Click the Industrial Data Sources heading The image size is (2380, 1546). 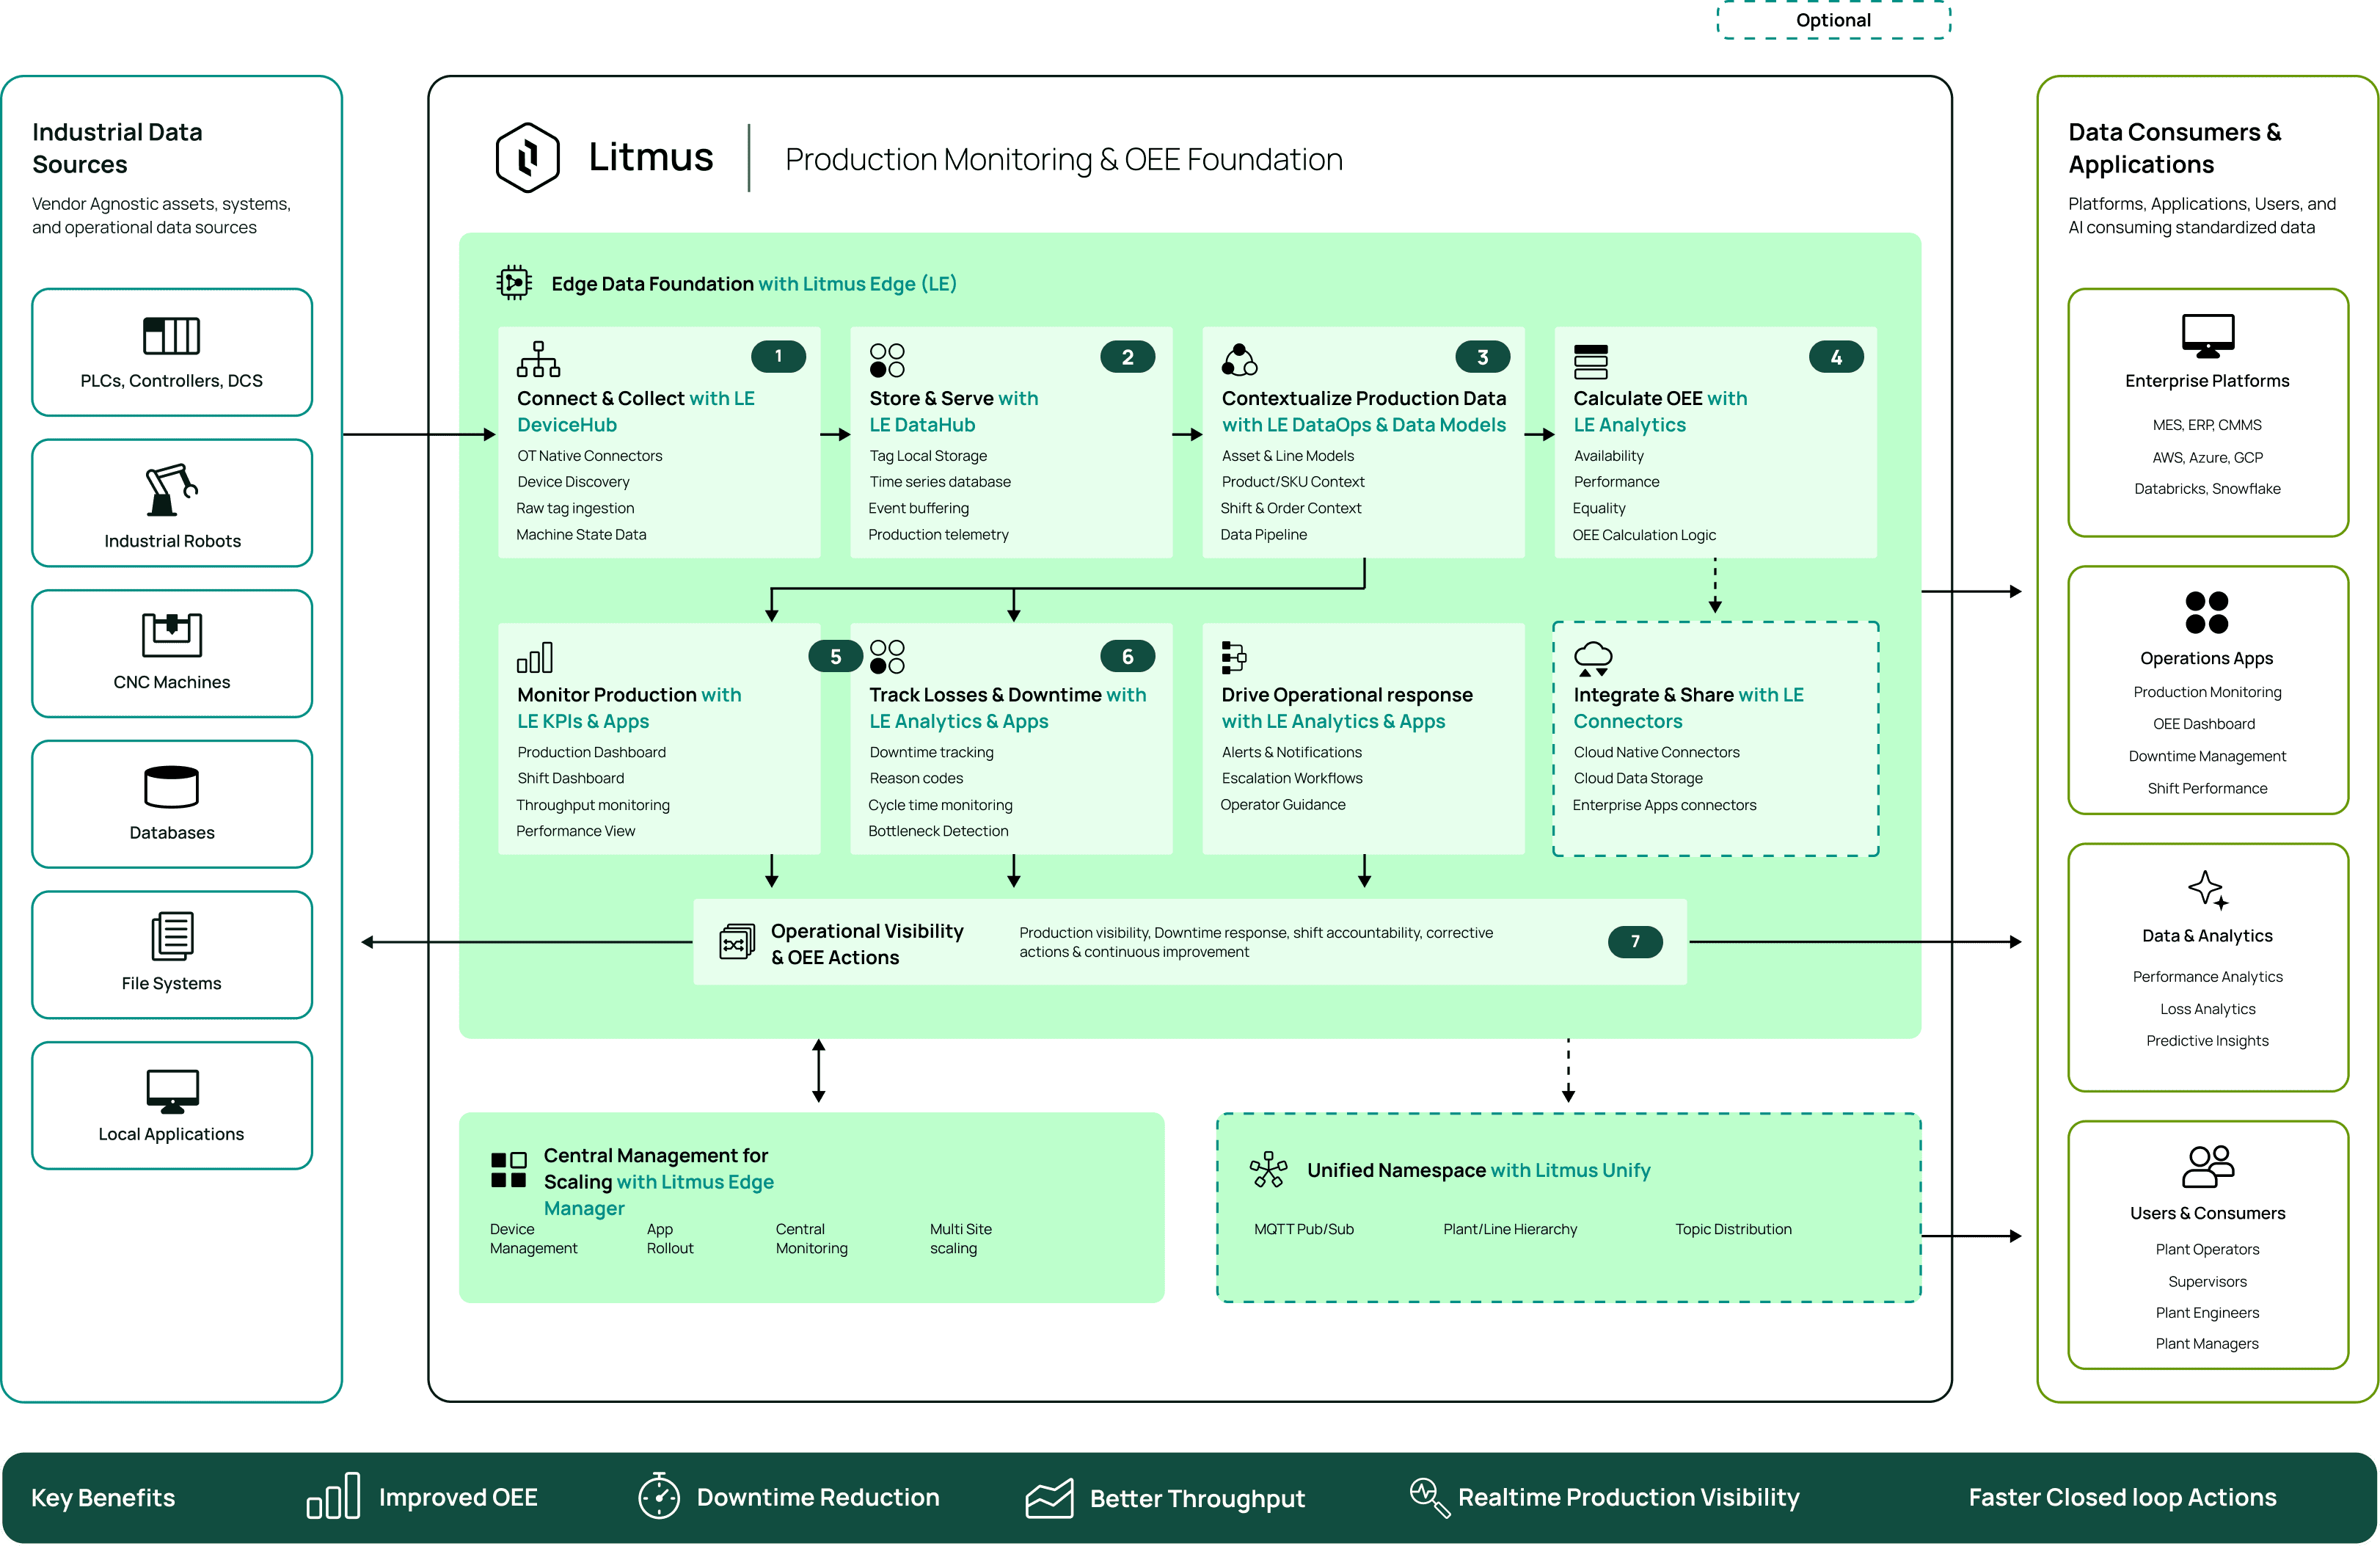[117, 148]
